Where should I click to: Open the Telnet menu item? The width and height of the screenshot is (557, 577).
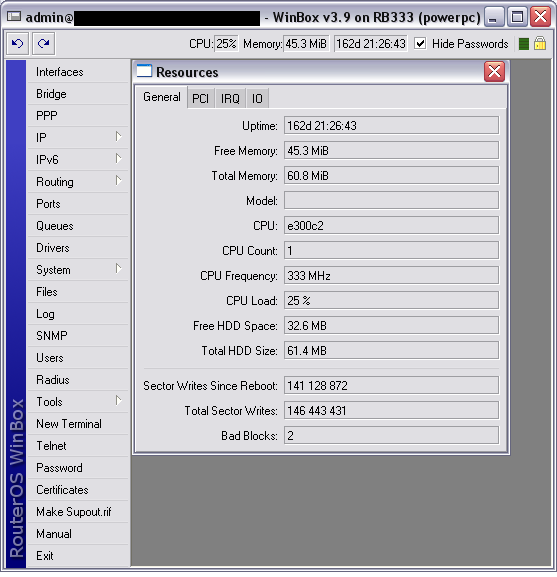(78, 446)
